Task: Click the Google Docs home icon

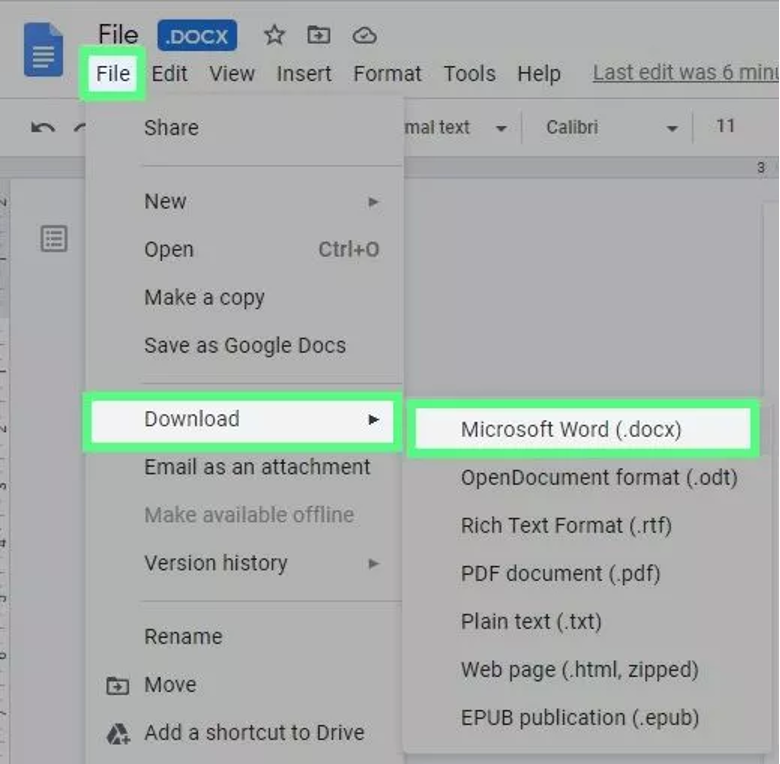Action: tap(43, 49)
